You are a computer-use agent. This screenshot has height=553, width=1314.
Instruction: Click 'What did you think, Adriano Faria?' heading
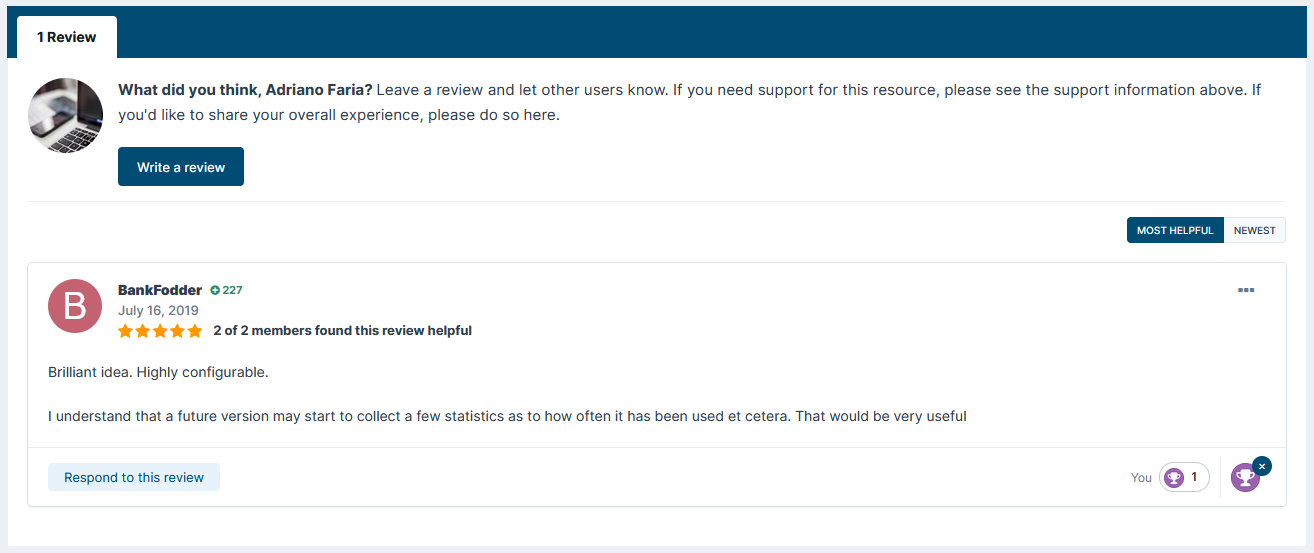(245, 90)
